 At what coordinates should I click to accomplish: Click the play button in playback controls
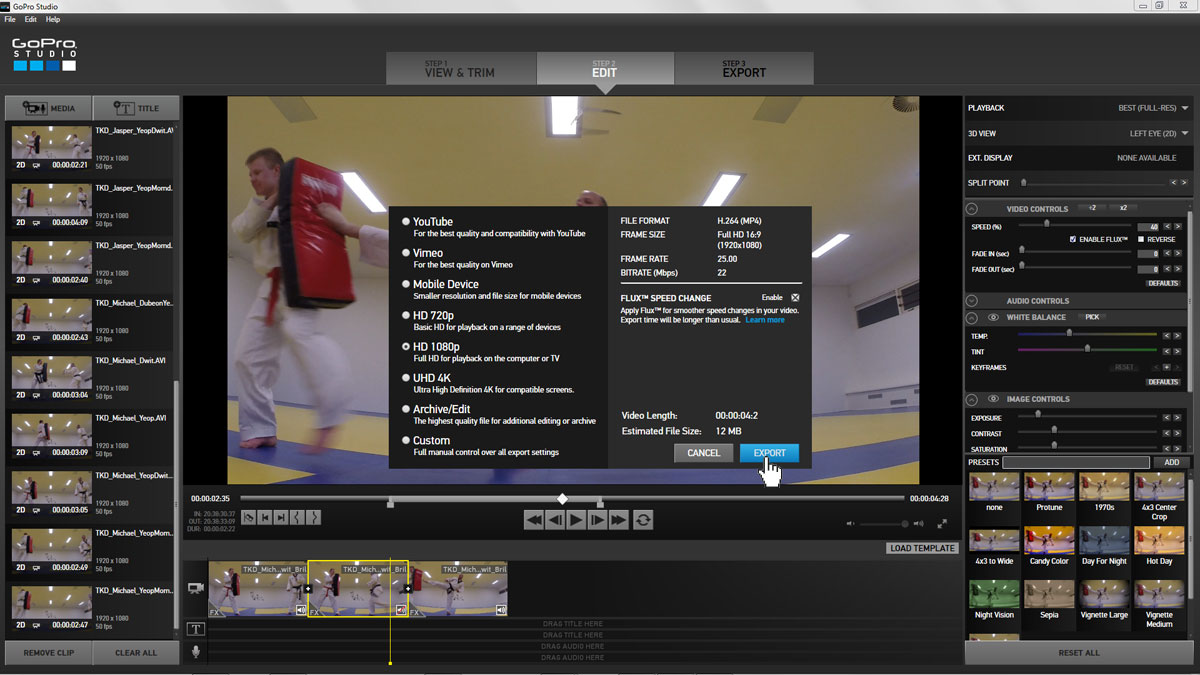576,519
